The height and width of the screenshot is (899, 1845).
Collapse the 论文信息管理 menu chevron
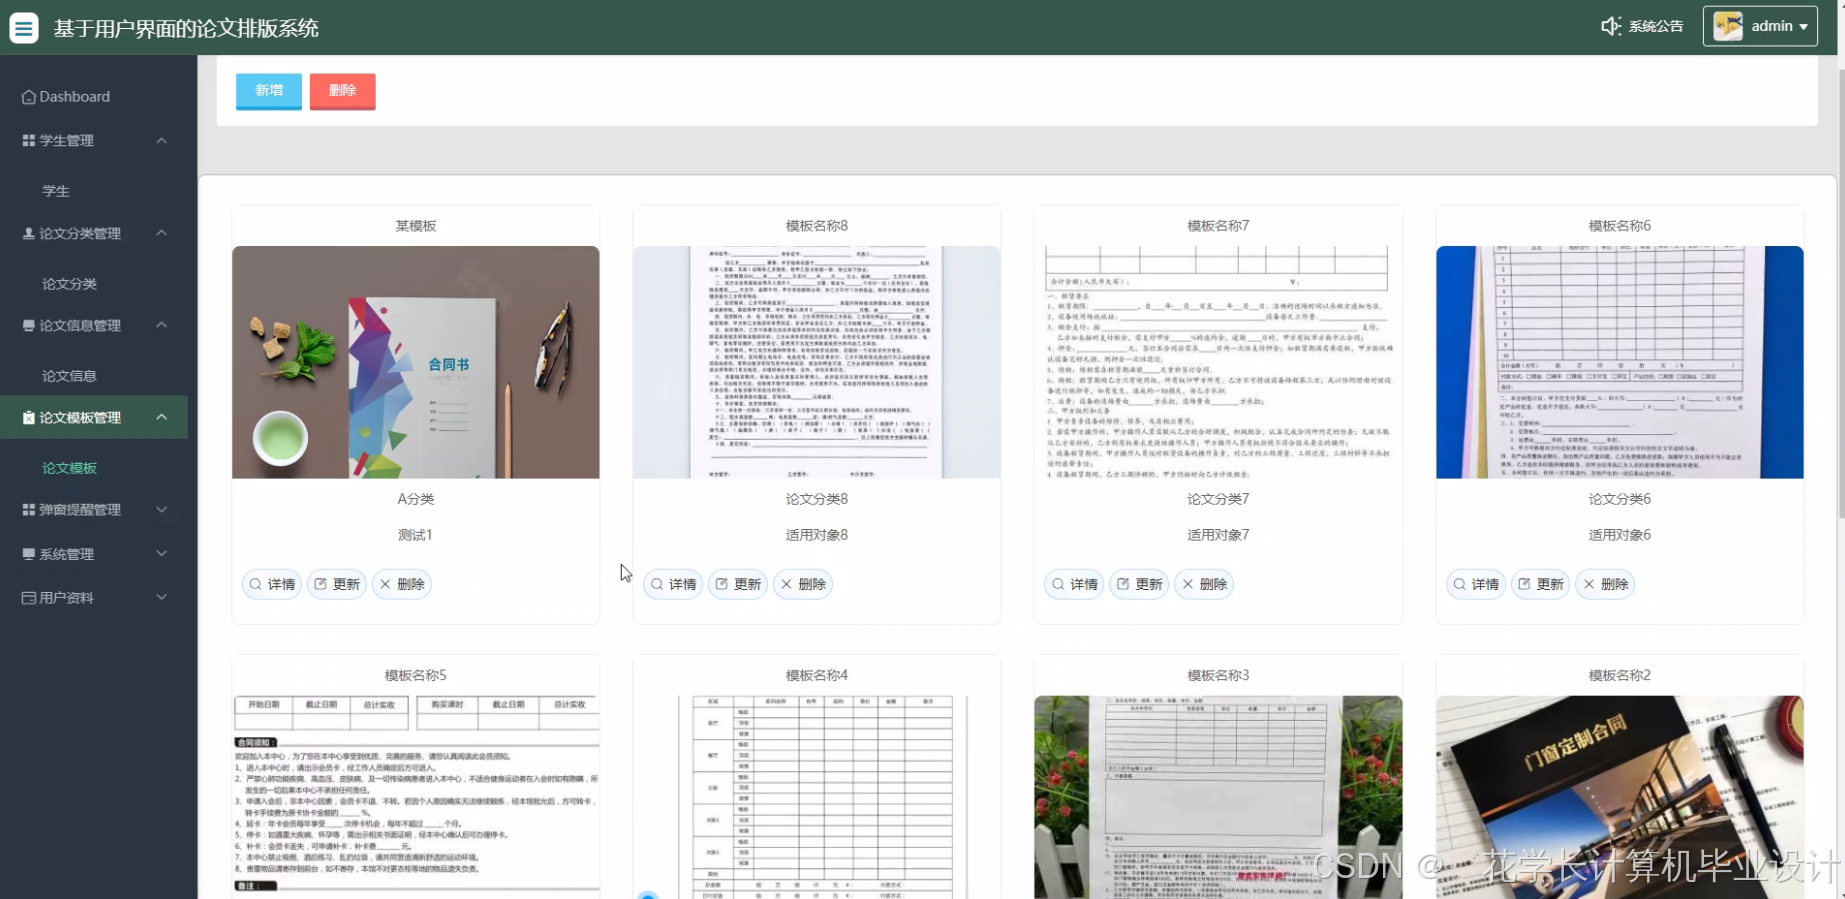click(162, 325)
